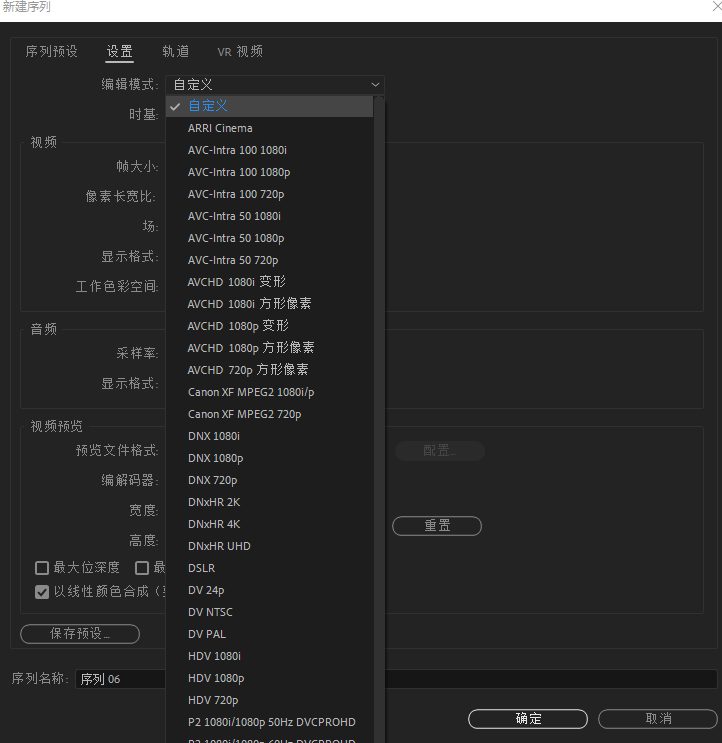
Task: Select AVC-Intra 100 1080p option
Action: [239, 172]
